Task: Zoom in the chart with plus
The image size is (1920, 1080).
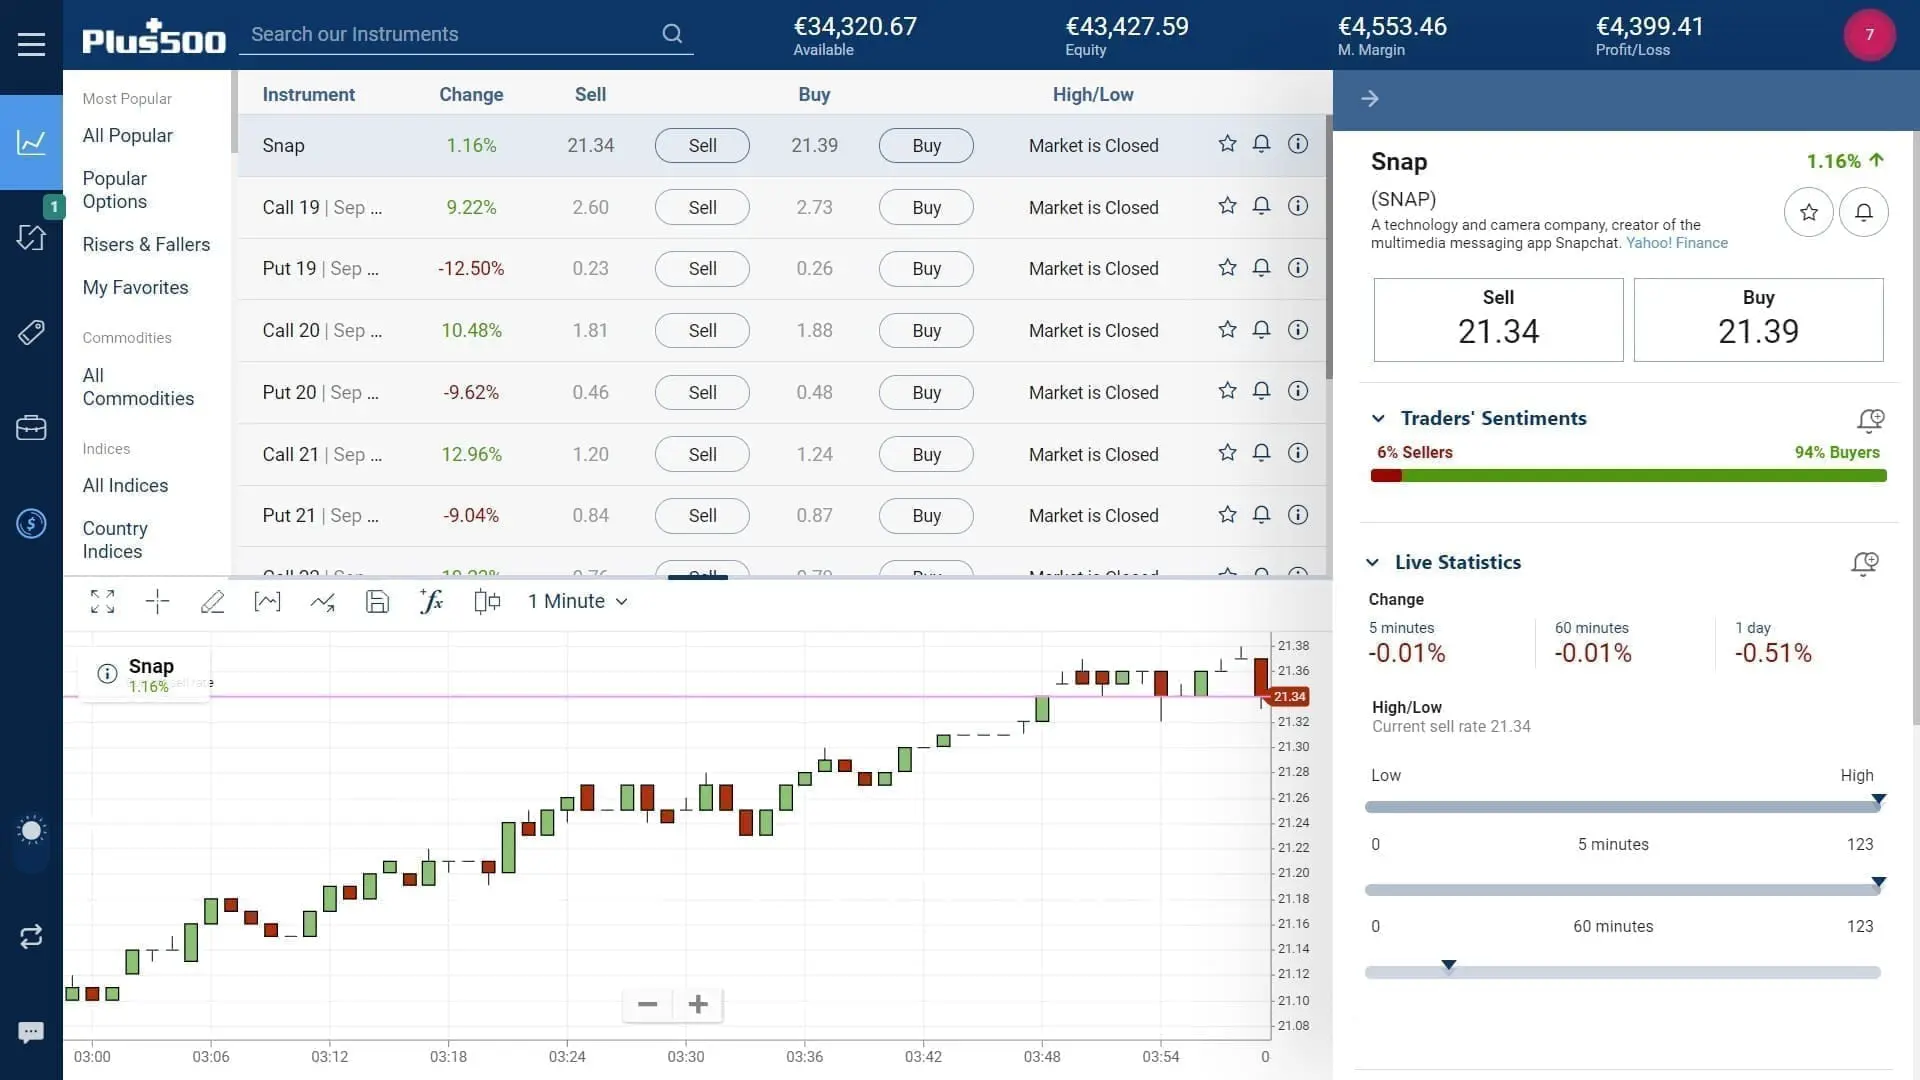Action: coord(698,1004)
